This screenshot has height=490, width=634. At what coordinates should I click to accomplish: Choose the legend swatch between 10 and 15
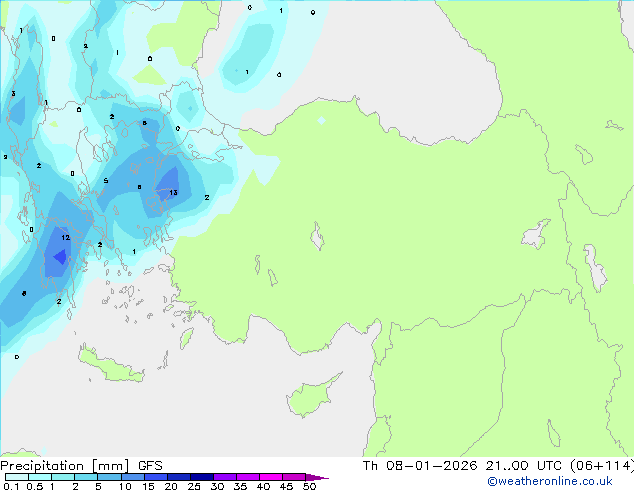pos(133,477)
